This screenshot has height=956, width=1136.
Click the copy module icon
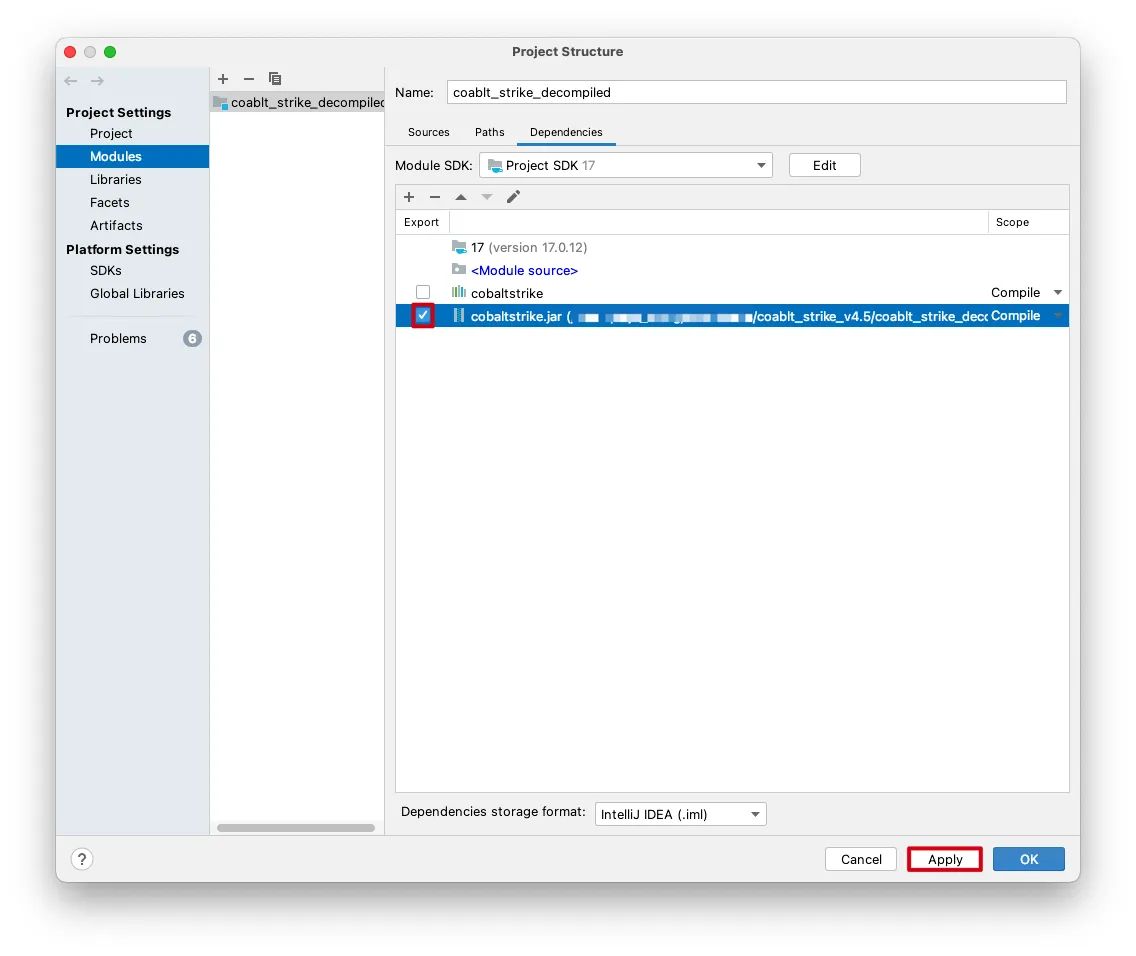275,79
